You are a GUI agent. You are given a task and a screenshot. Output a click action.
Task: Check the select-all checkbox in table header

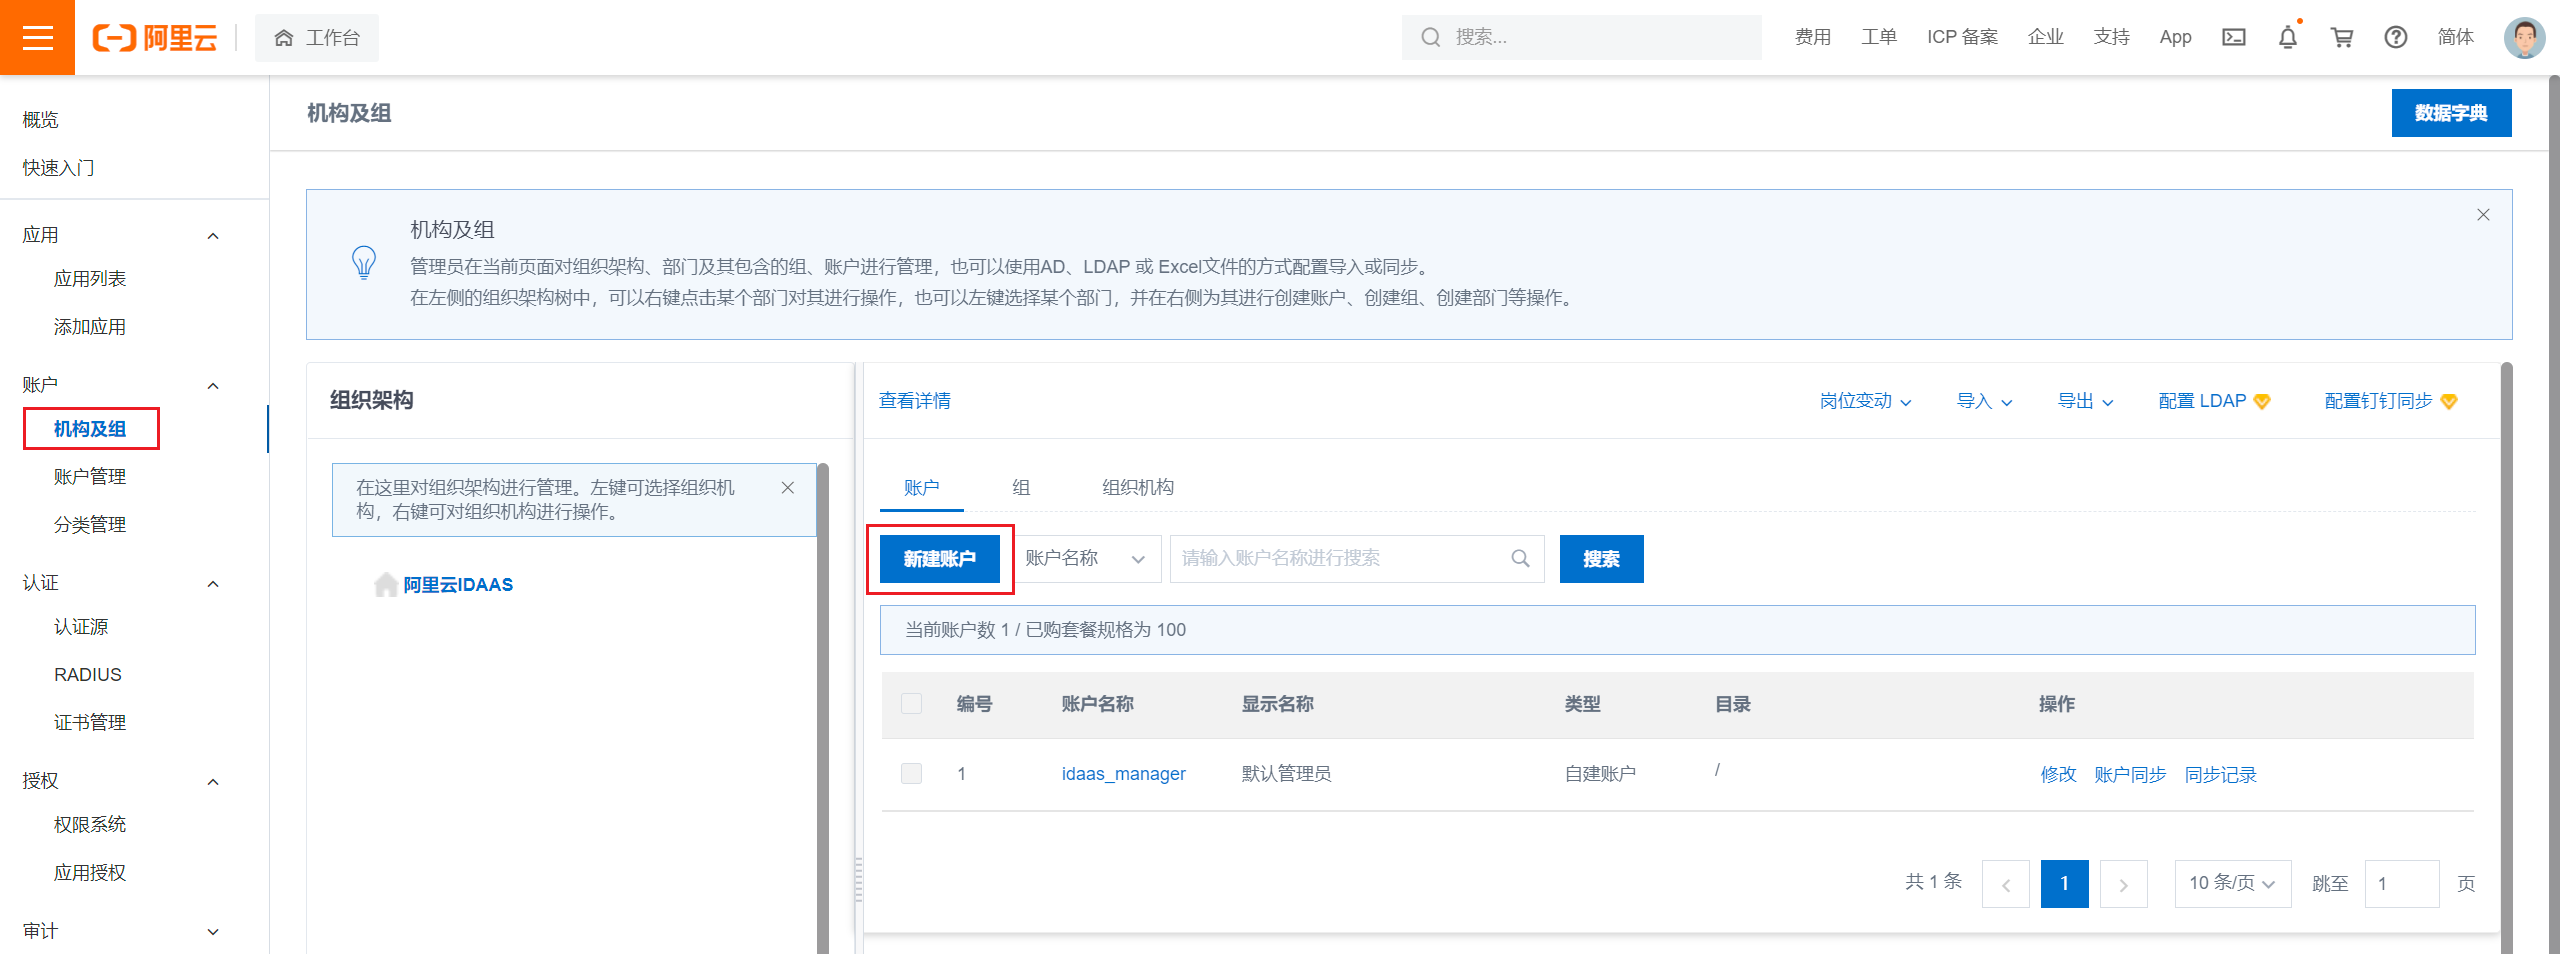coord(911,704)
